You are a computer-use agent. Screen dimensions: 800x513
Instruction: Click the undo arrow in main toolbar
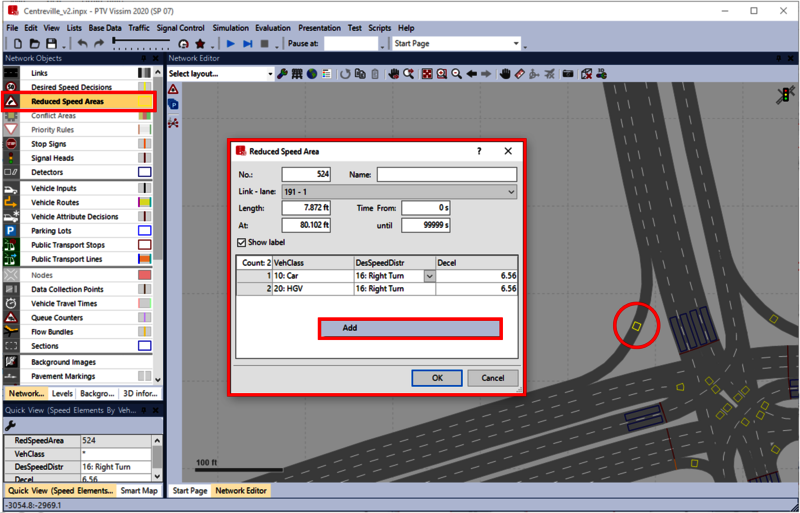click(x=82, y=44)
